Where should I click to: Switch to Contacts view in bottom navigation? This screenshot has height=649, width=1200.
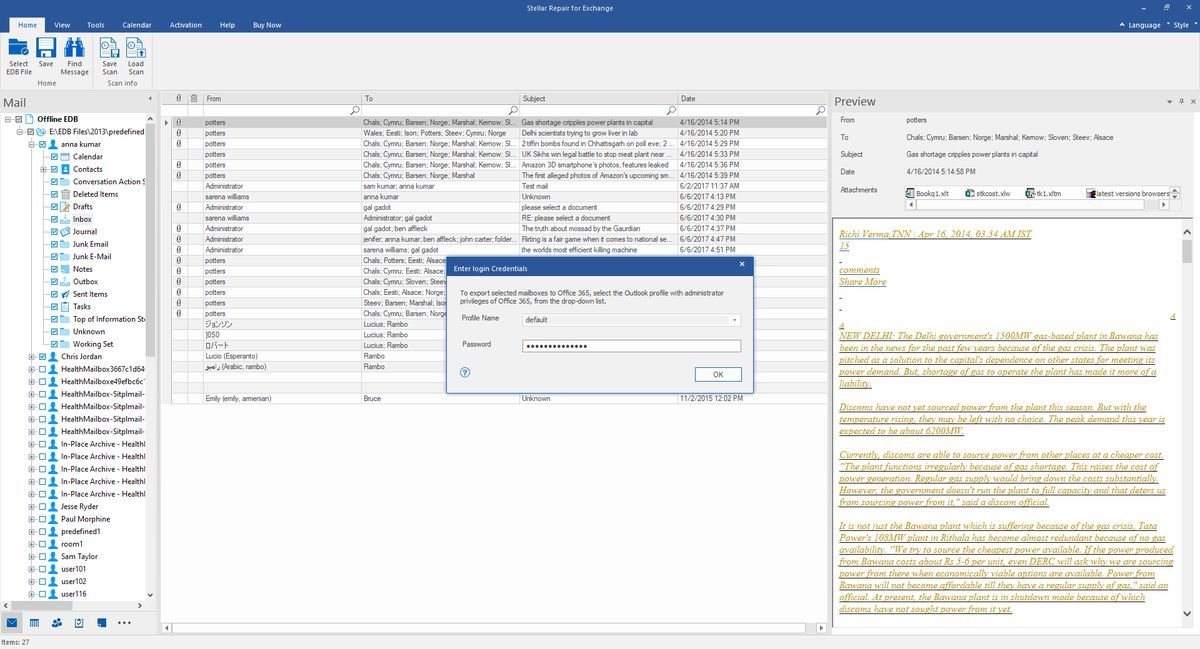57,623
